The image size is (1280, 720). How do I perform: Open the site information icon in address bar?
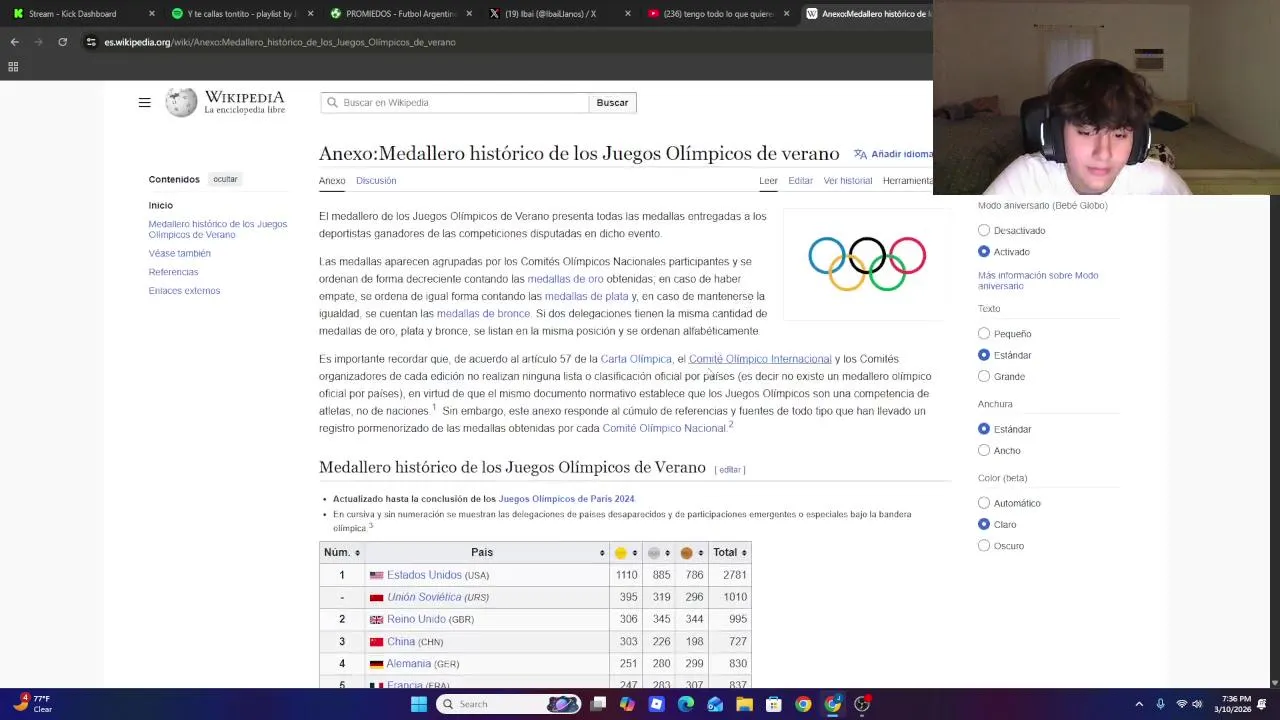(91, 42)
